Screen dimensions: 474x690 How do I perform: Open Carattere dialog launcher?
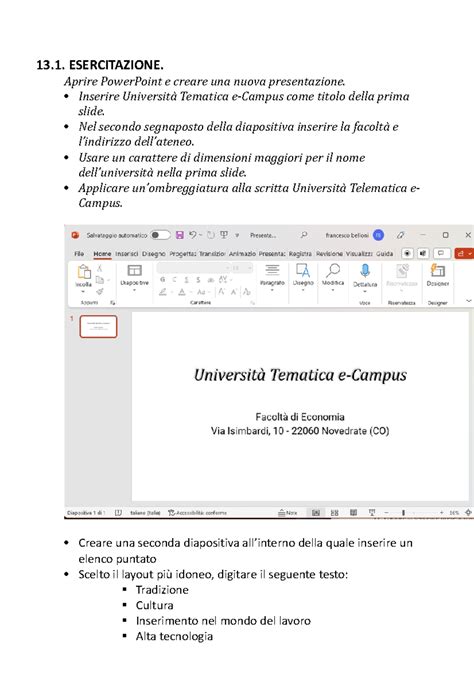253,303
